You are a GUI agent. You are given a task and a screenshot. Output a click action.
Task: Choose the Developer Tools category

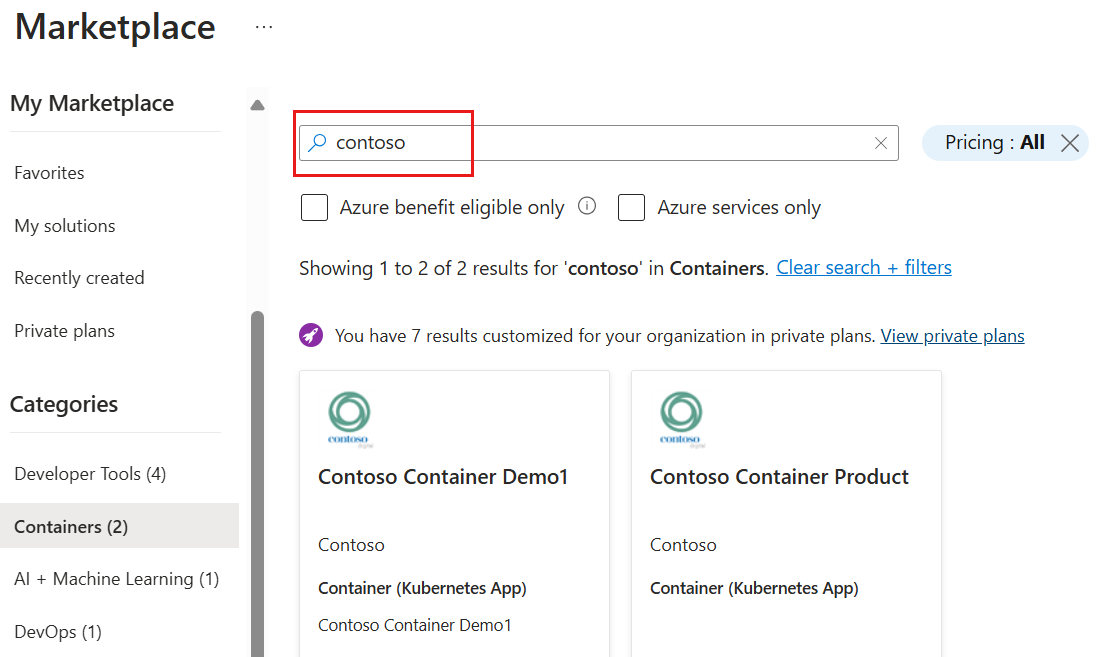tap(90, 474)
